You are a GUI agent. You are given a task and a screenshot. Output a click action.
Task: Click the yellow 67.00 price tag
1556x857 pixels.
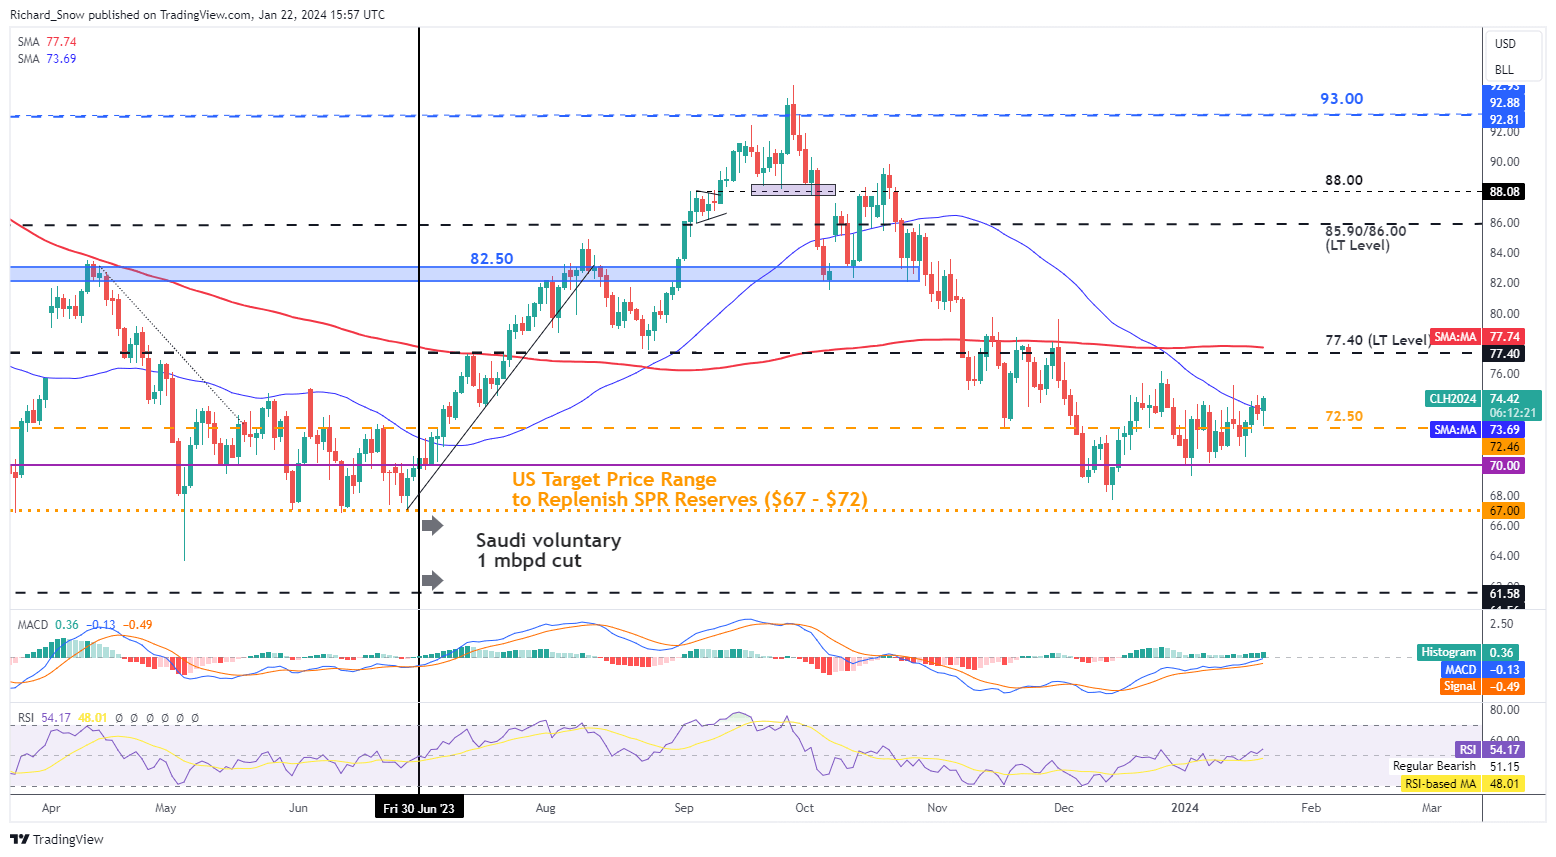[1504, 510]
